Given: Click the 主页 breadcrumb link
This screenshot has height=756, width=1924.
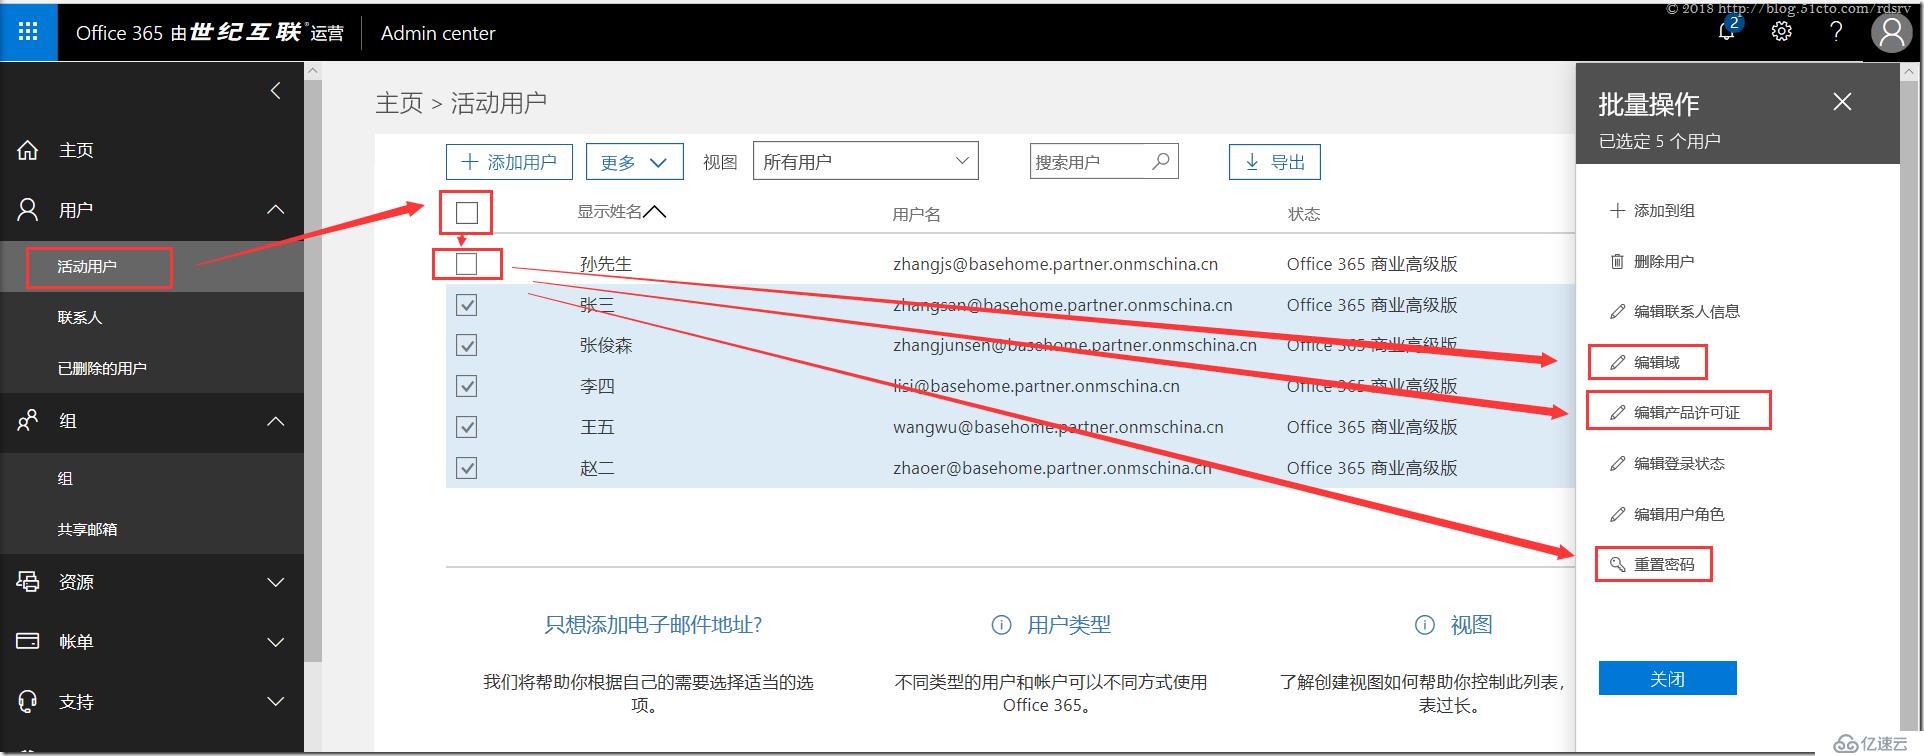Looking at the screenshot, I should pyautogui.click(x=399, y=103).
